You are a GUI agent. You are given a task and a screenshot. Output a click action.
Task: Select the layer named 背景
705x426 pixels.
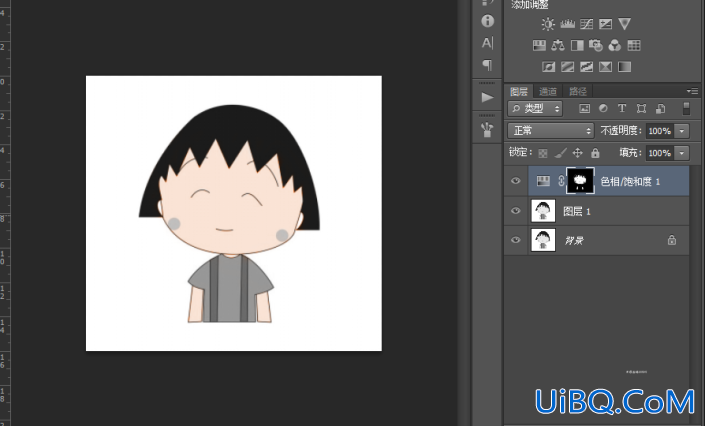[x=574, y=241]
